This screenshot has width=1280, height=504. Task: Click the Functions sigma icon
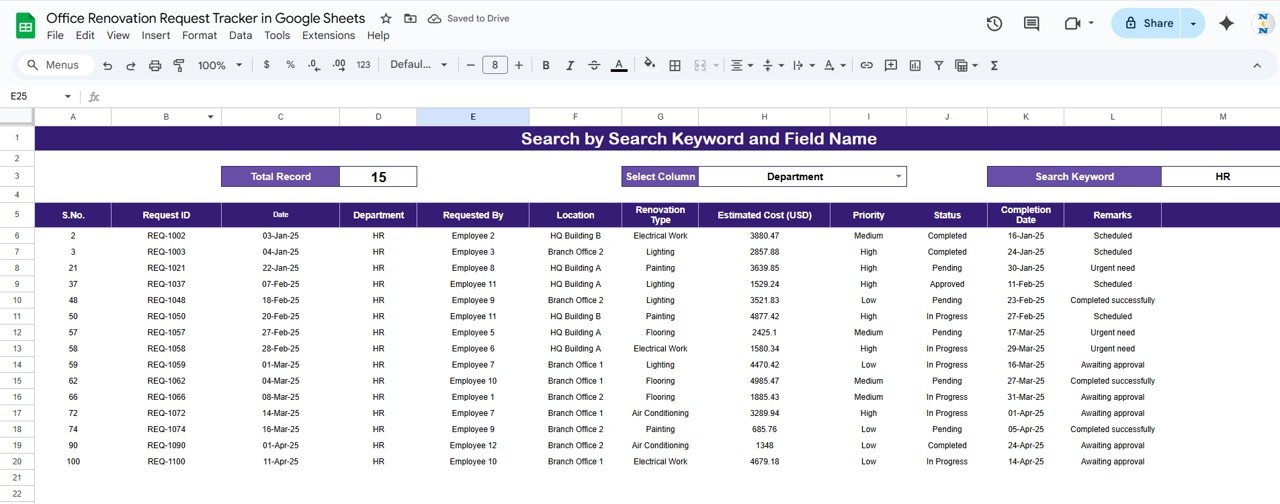tap(994, 65)
